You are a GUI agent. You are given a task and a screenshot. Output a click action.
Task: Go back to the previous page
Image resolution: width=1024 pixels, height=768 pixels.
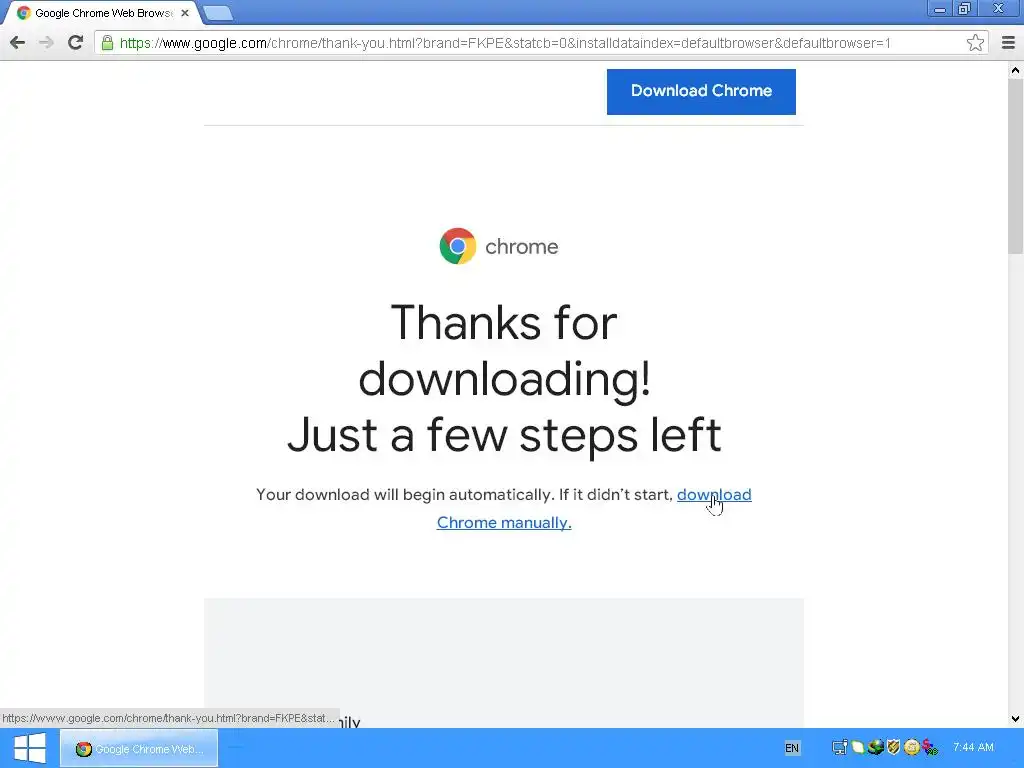pos(18,42)
